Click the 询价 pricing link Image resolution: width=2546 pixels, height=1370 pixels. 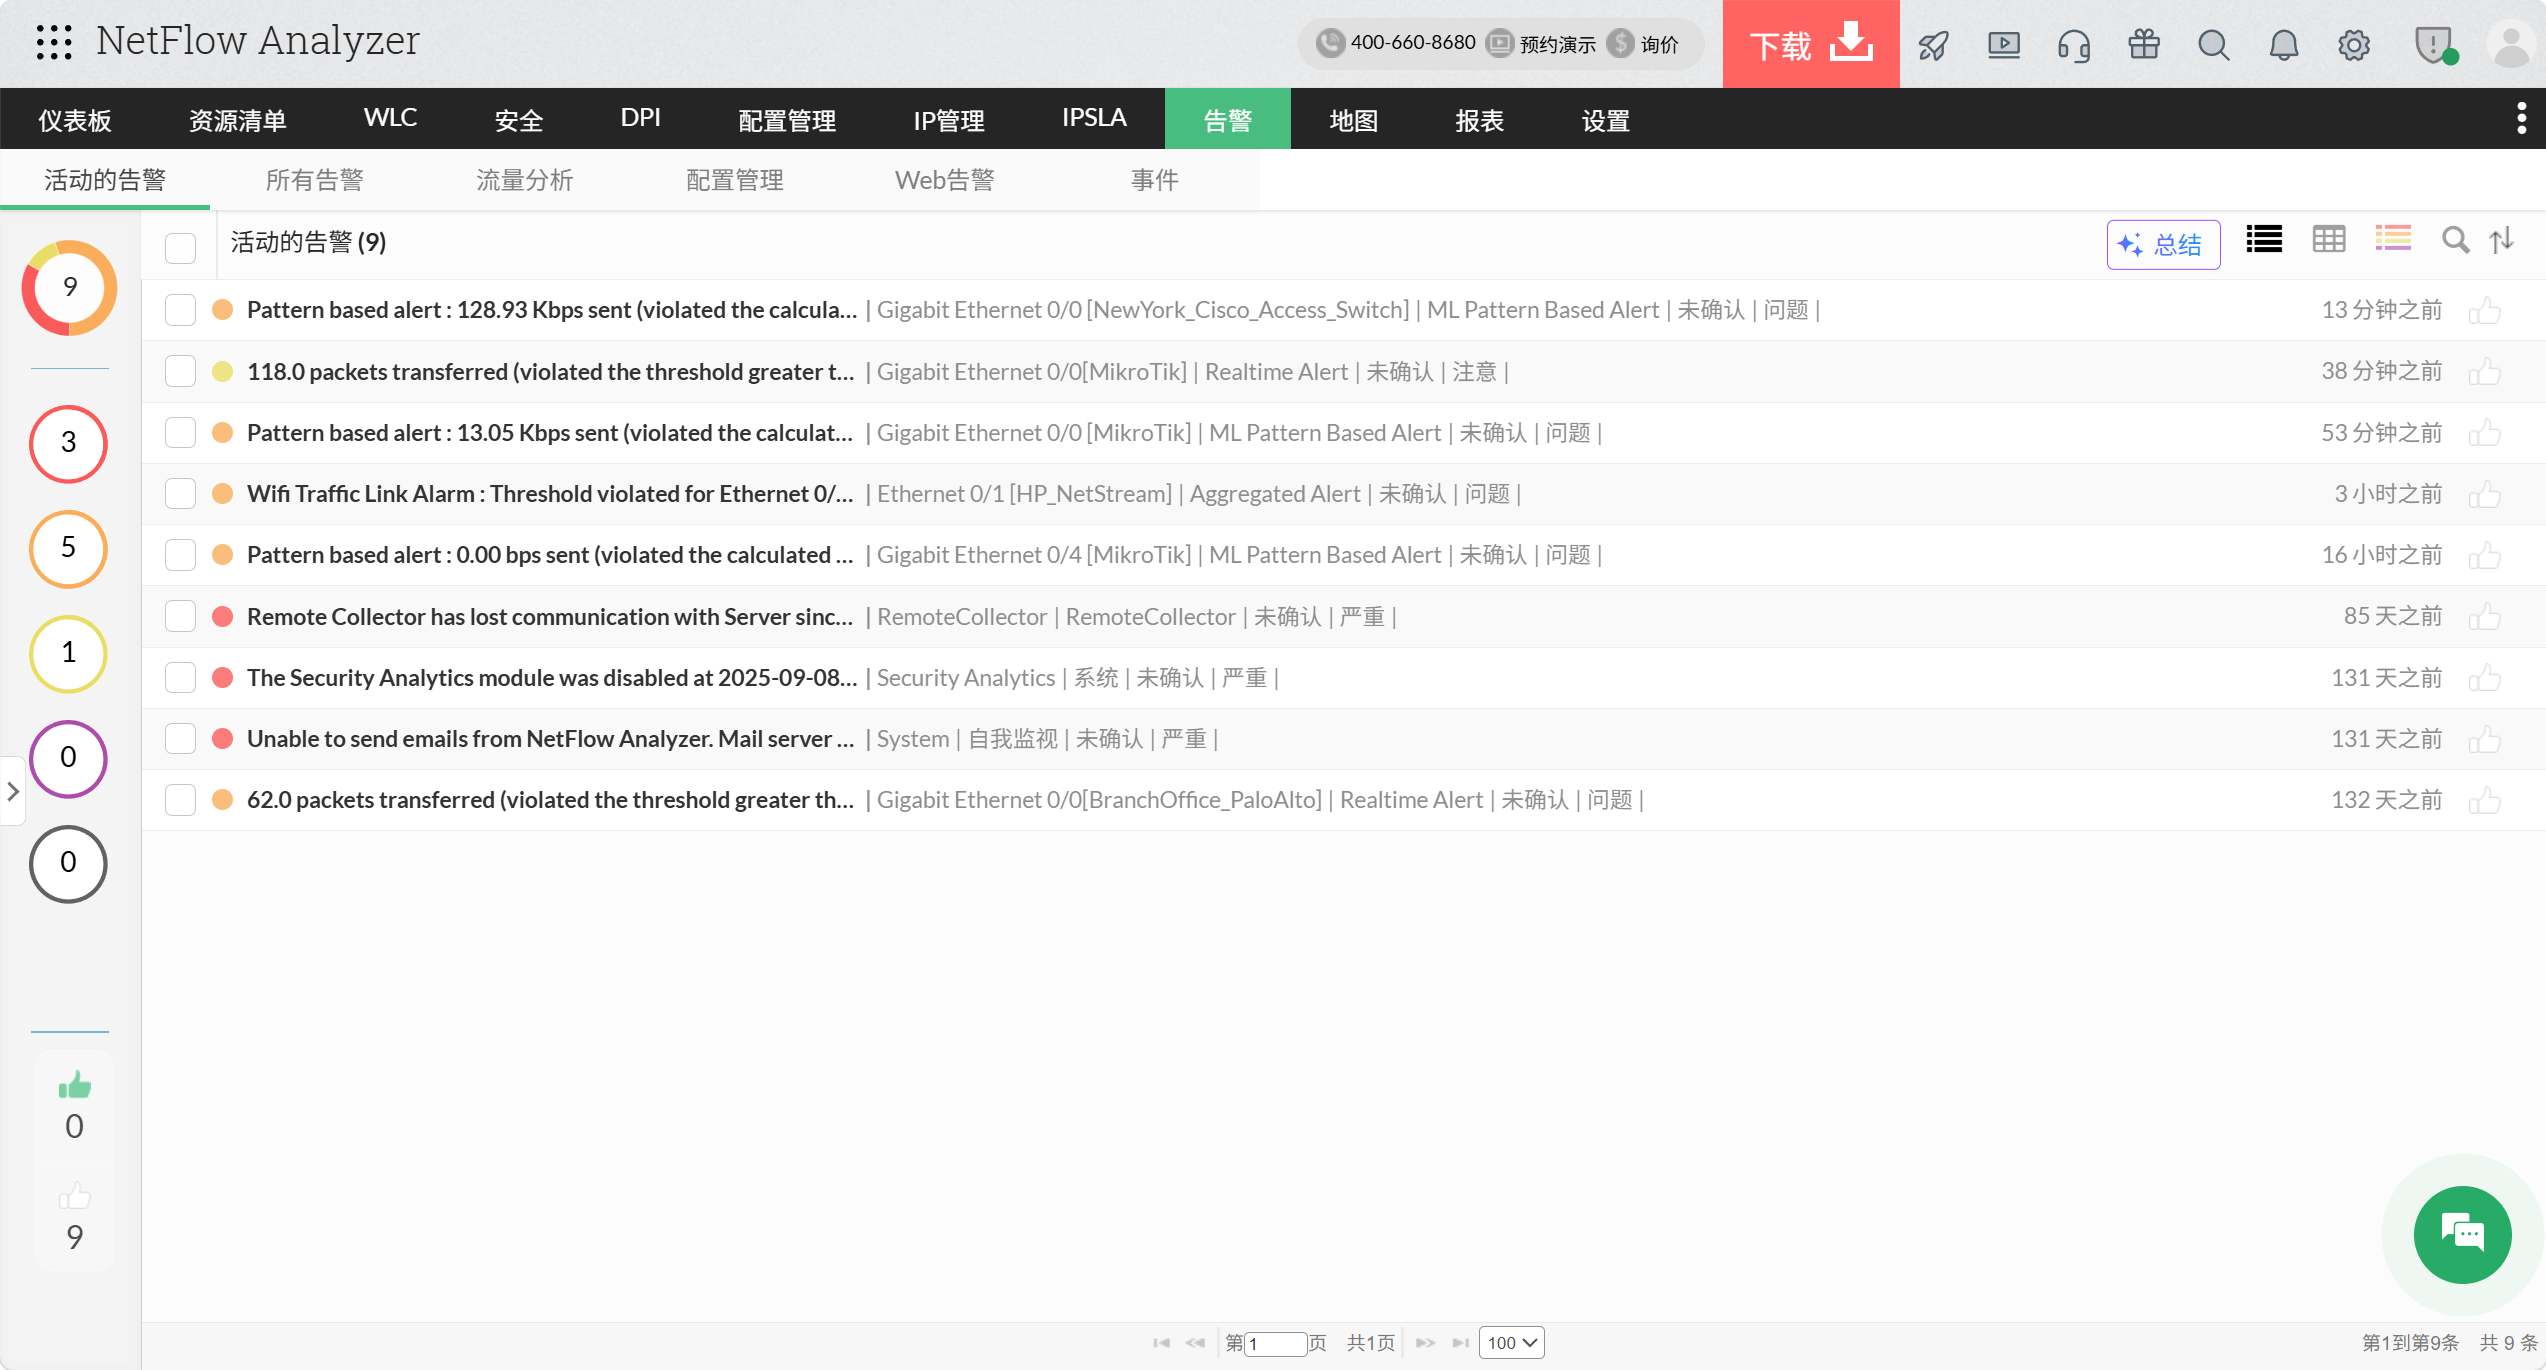coord(1644,44)
